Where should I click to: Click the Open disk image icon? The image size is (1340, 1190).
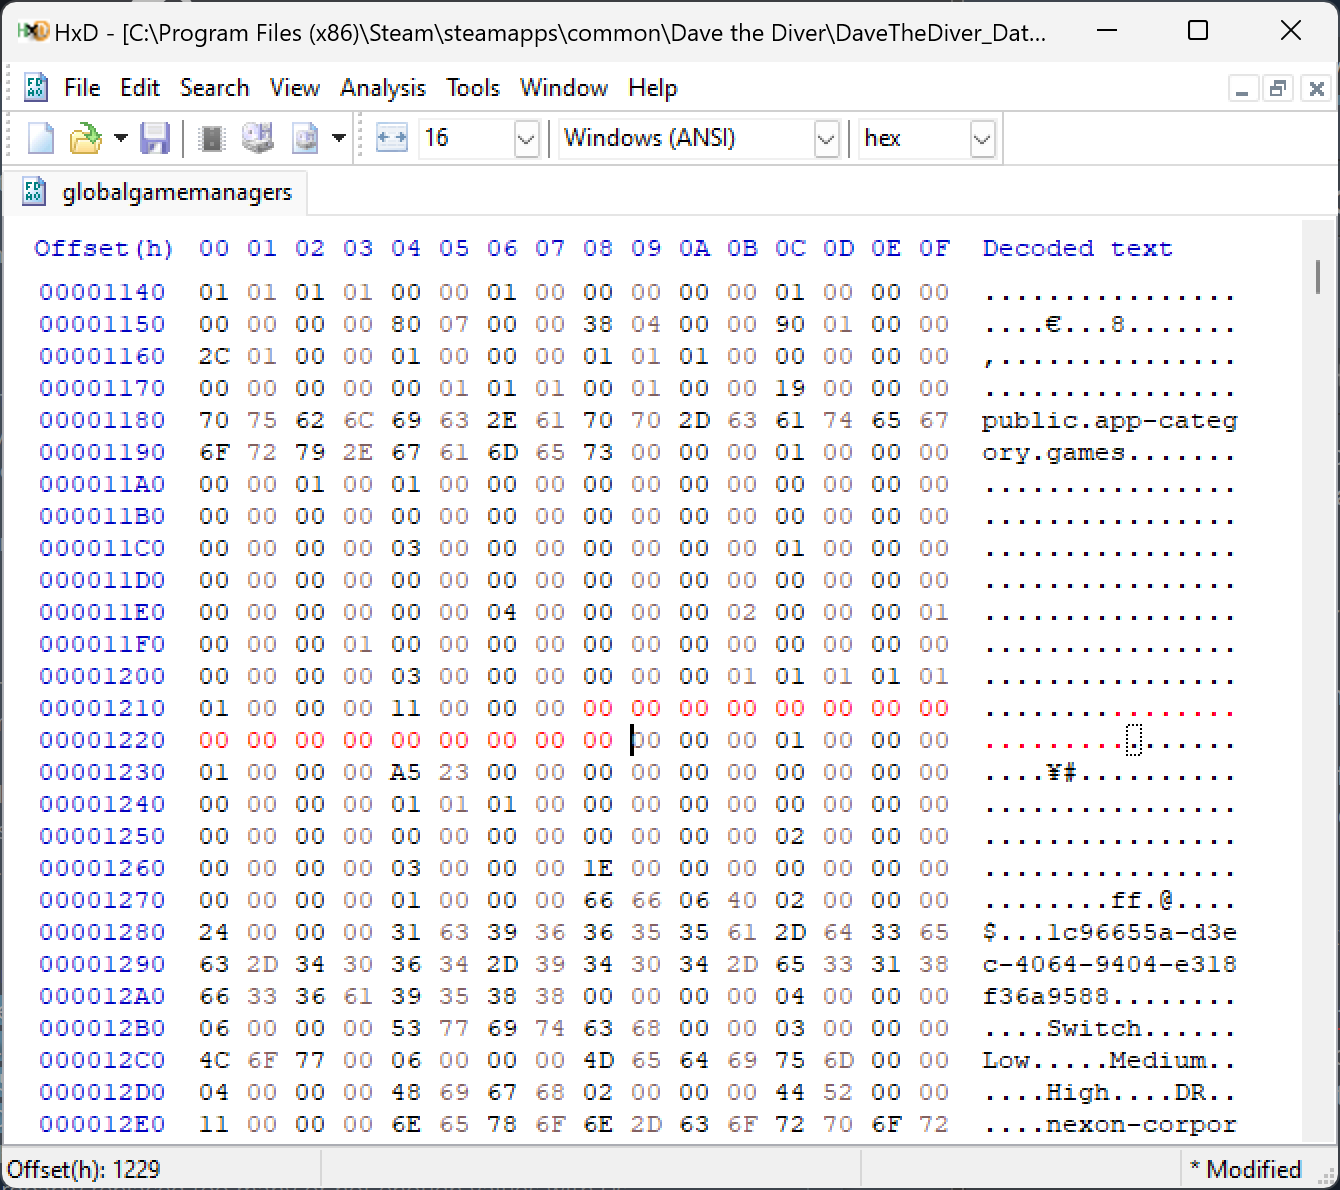(304, 138)
